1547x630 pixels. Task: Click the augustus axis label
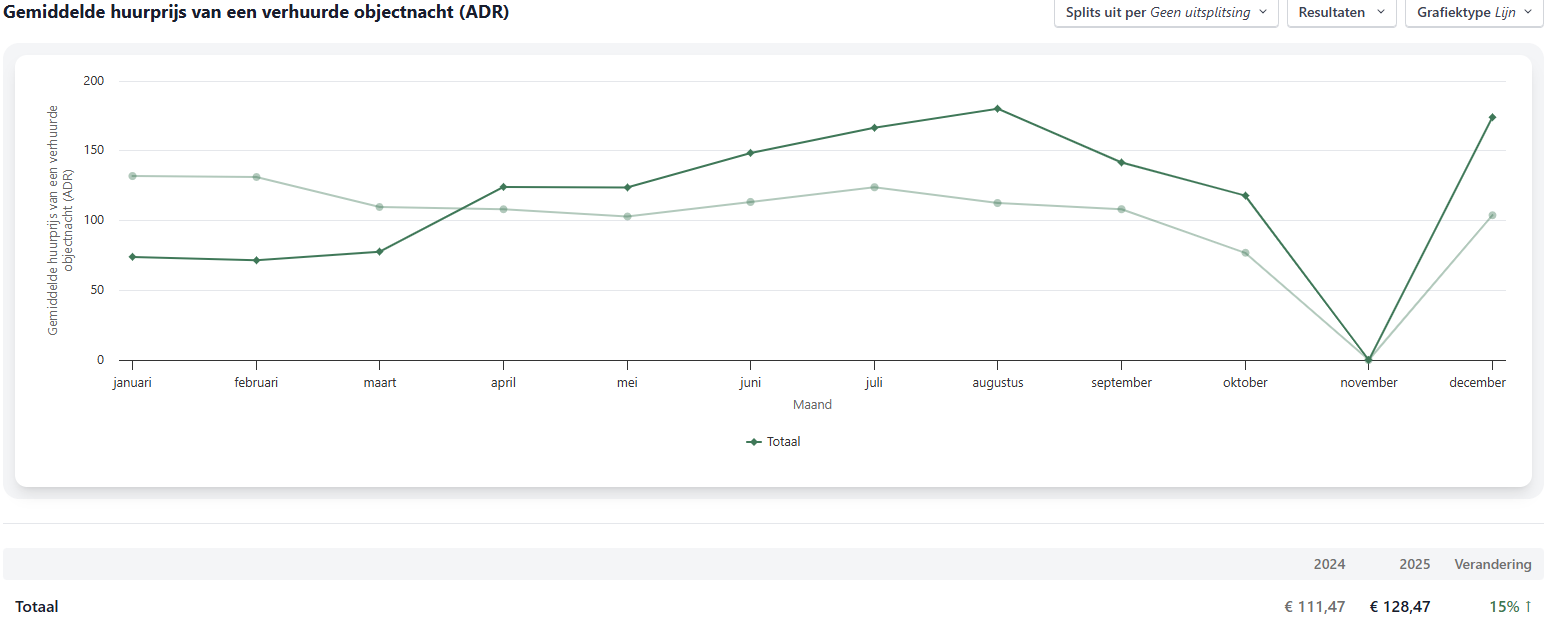point(998,382)
